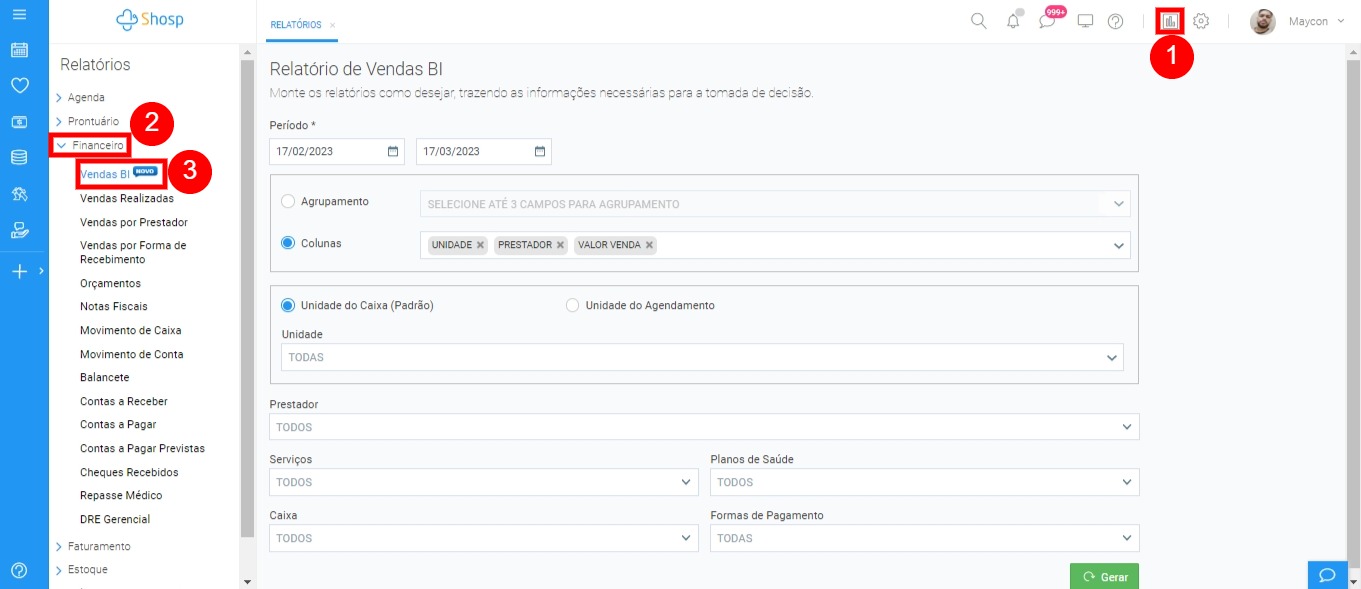Expand the Colunas dropdown arrow

(1118, 245)
